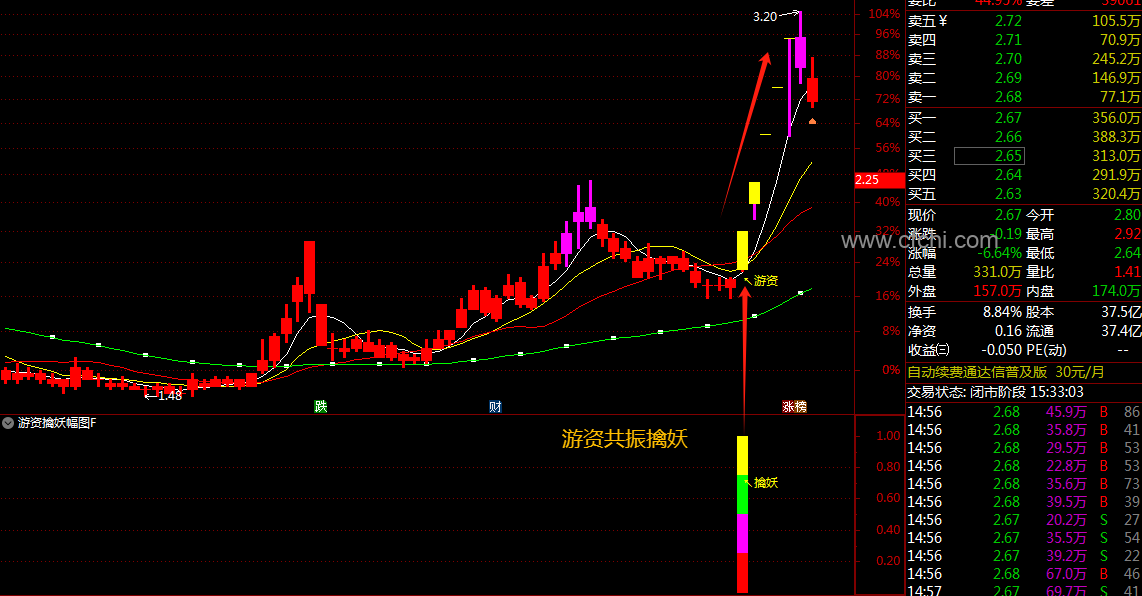
Task: Select 卖一 price 2.68 row
Action: (1023, 97)
